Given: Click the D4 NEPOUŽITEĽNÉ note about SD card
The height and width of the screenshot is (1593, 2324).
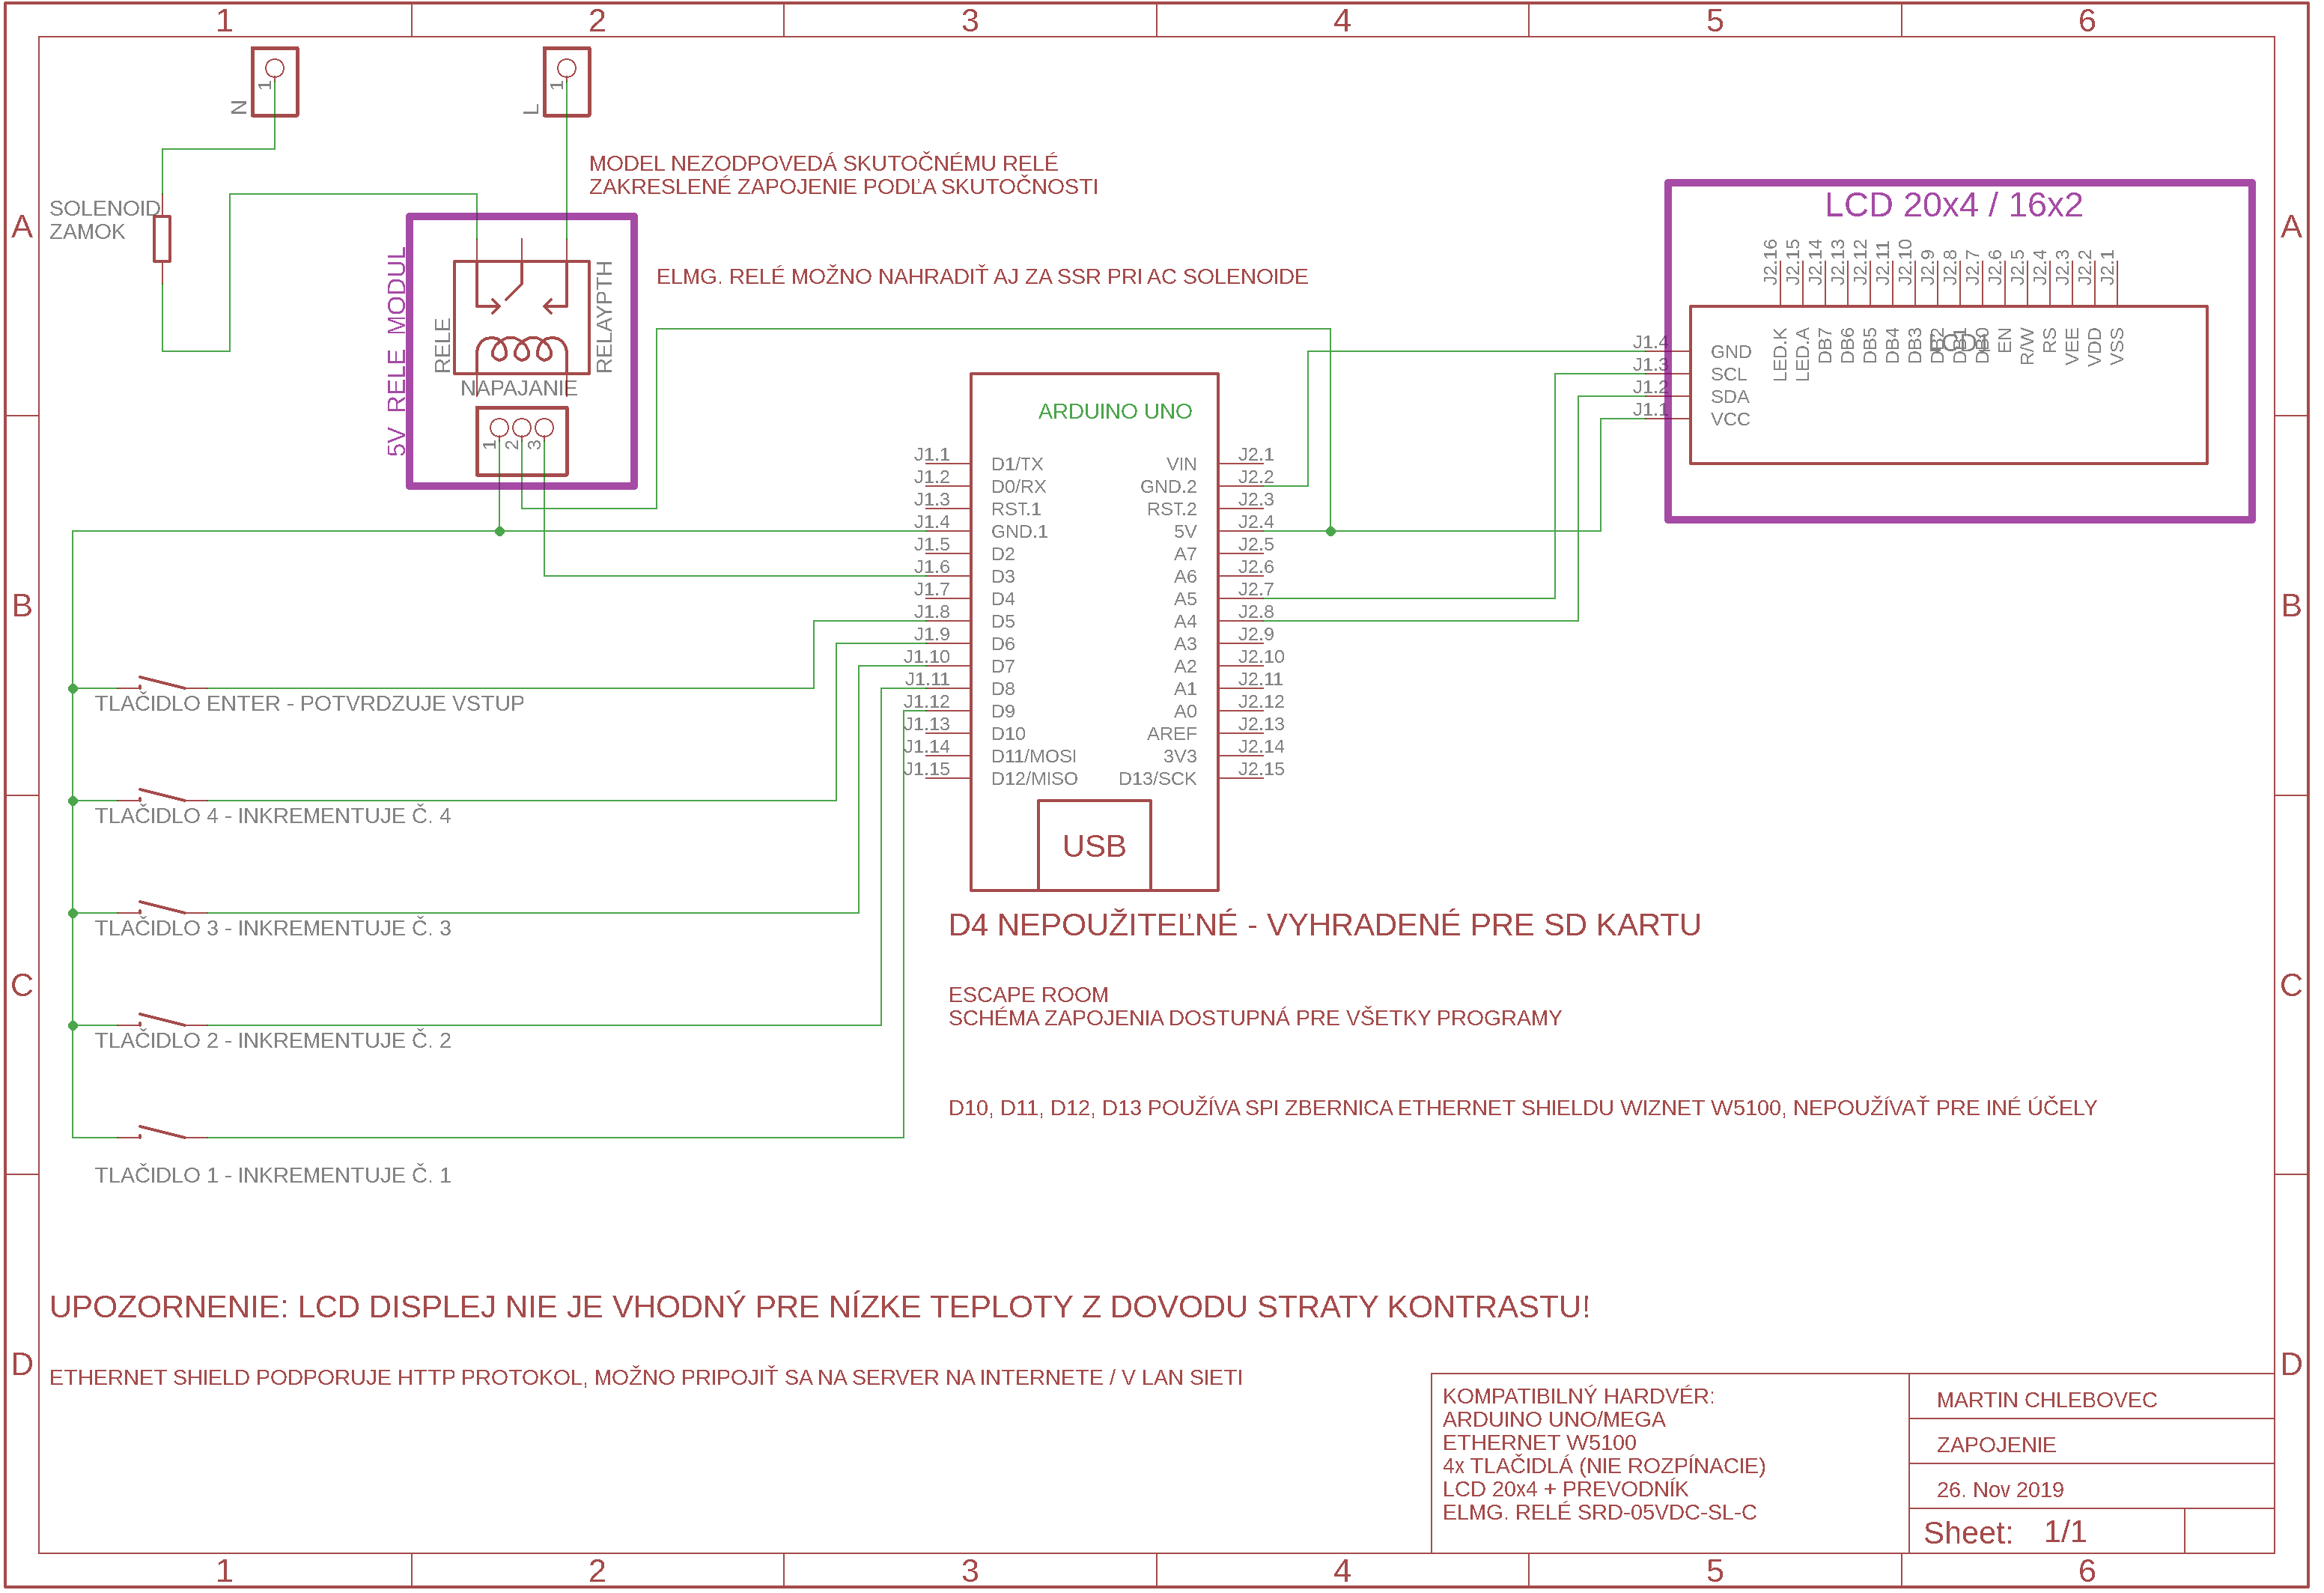Looking at the screenshot, I should coord(1324,925).
